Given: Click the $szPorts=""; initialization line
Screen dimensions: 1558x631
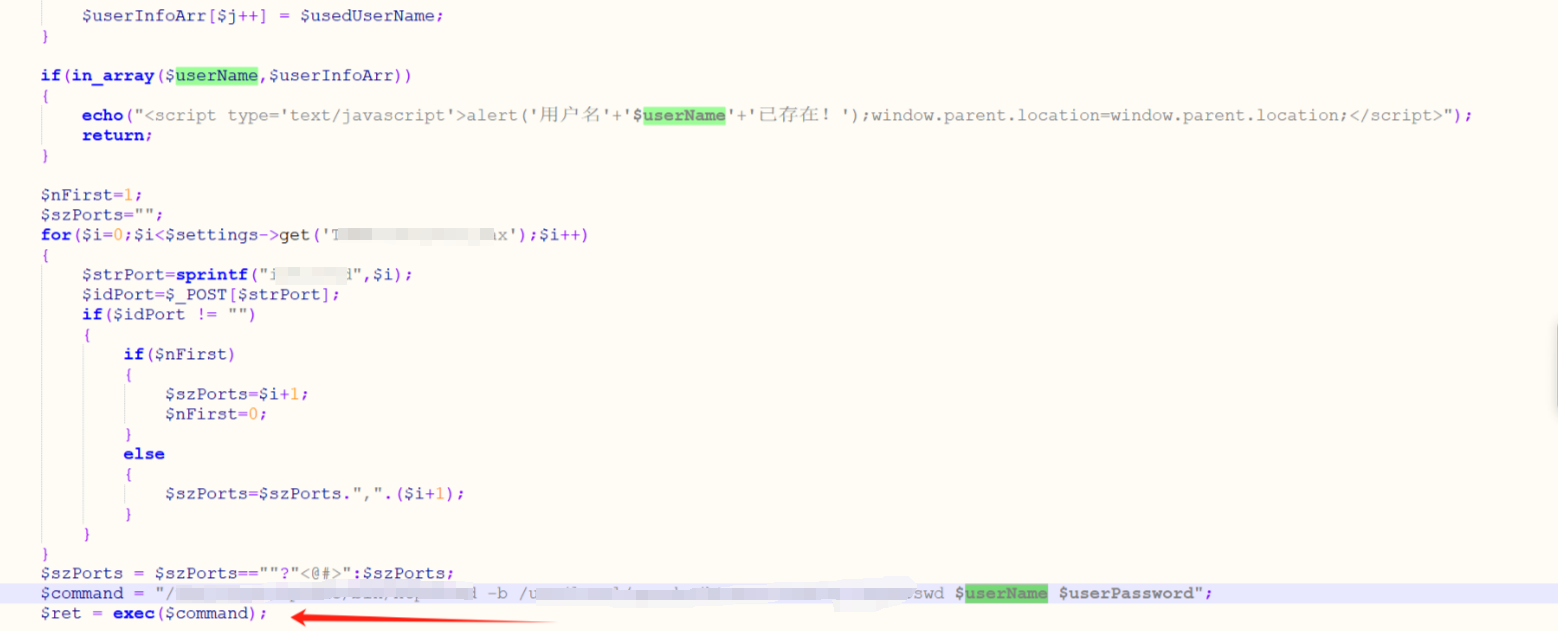Looking at the screenshot, I should tap(102, 214).
